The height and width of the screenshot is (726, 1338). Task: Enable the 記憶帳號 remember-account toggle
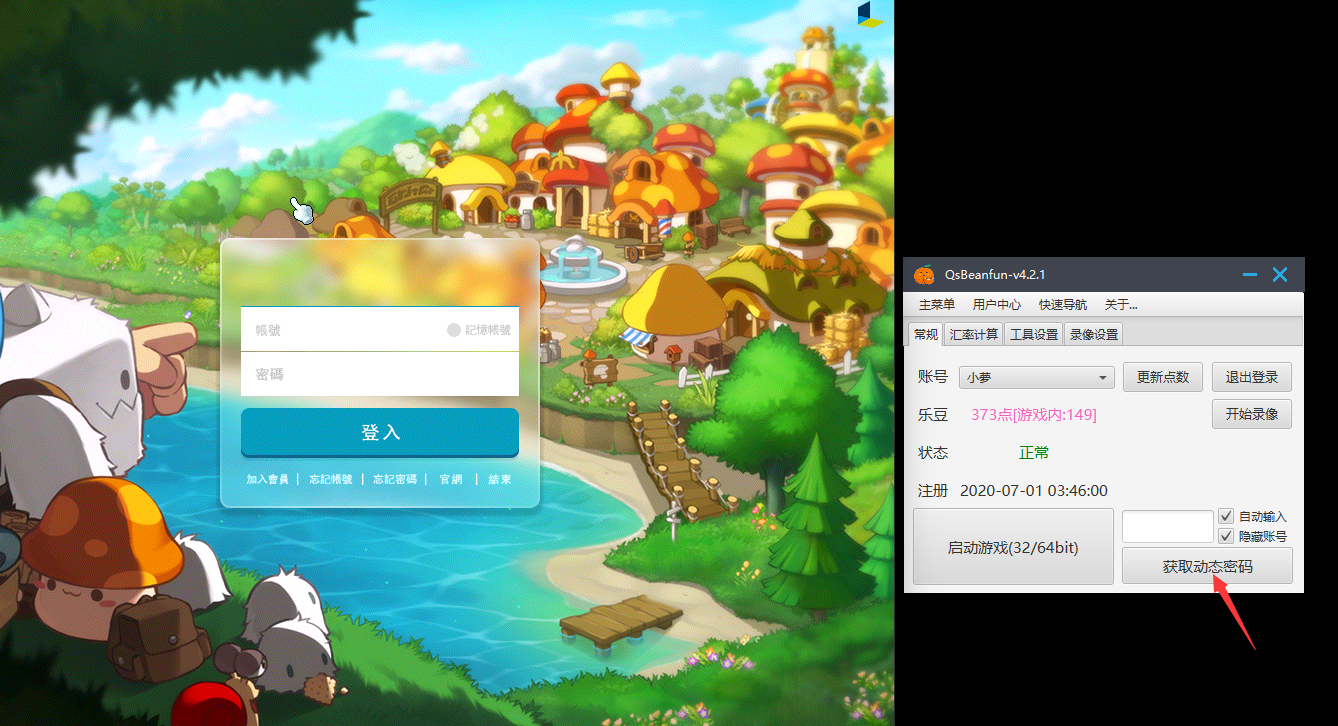coord(454,330)
